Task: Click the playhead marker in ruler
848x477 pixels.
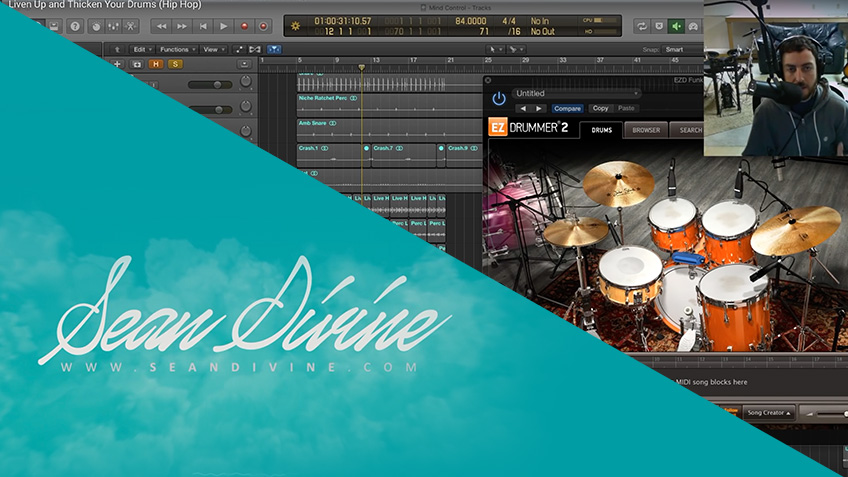Action: click(362, 68)
